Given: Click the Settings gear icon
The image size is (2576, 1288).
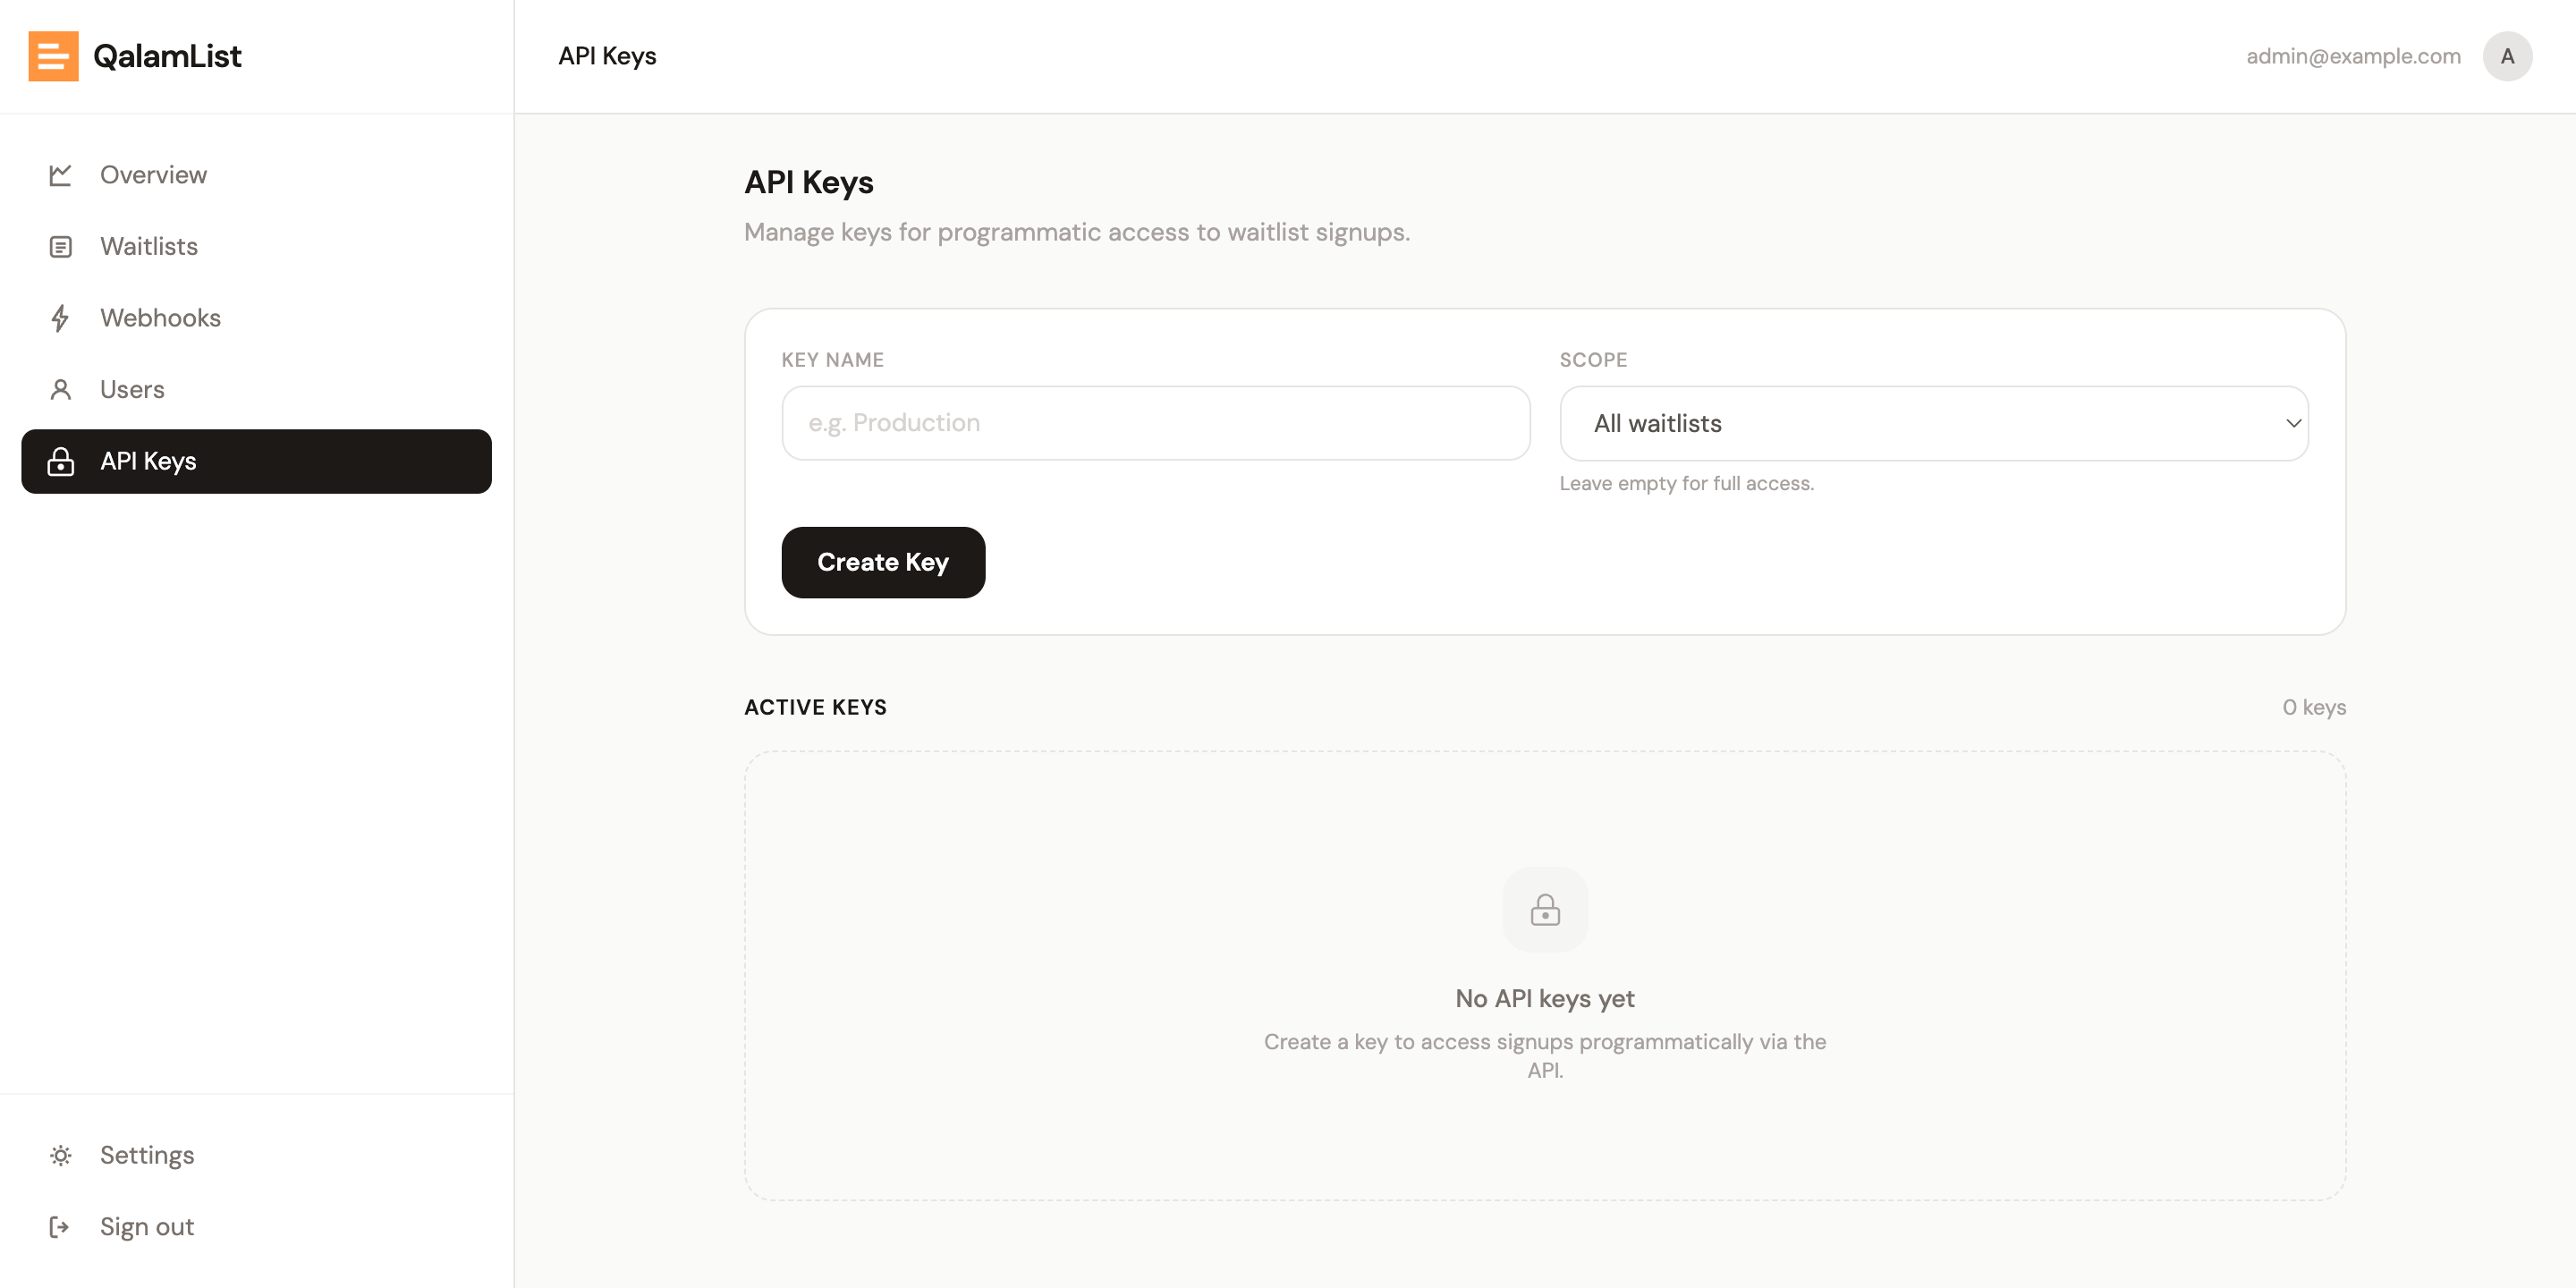Looking at the screenshot, I should (61, 1156).
